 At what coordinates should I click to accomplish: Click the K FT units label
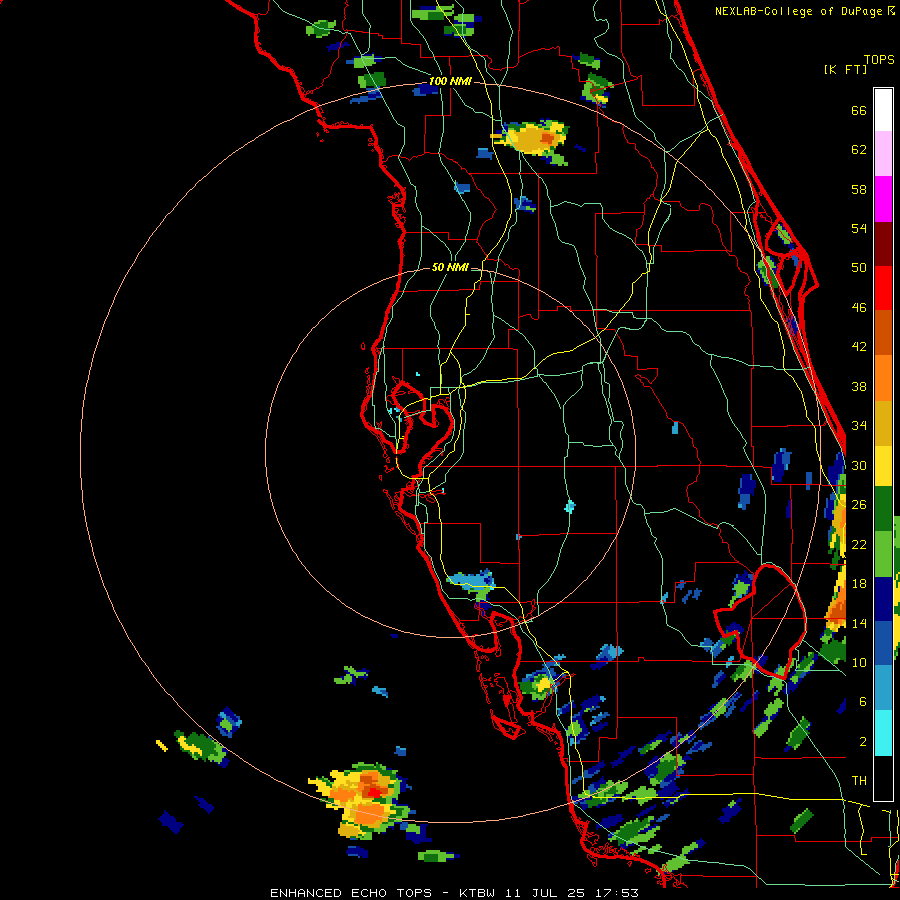[x=845, y=69]
